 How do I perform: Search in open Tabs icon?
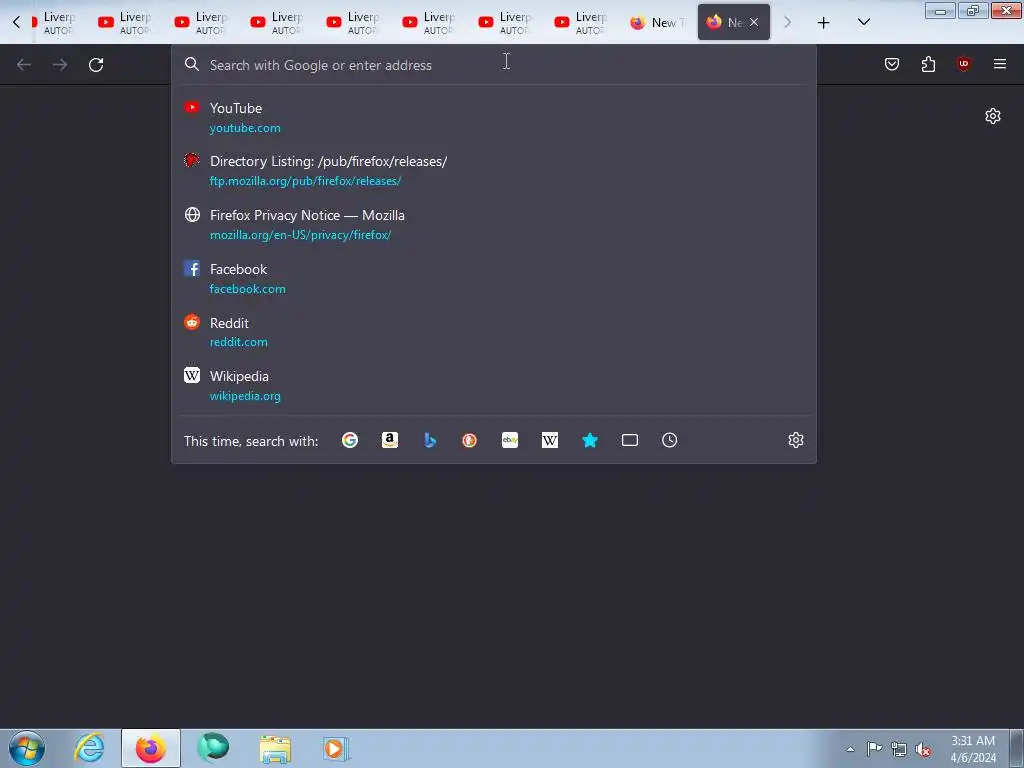click(630, 440)
